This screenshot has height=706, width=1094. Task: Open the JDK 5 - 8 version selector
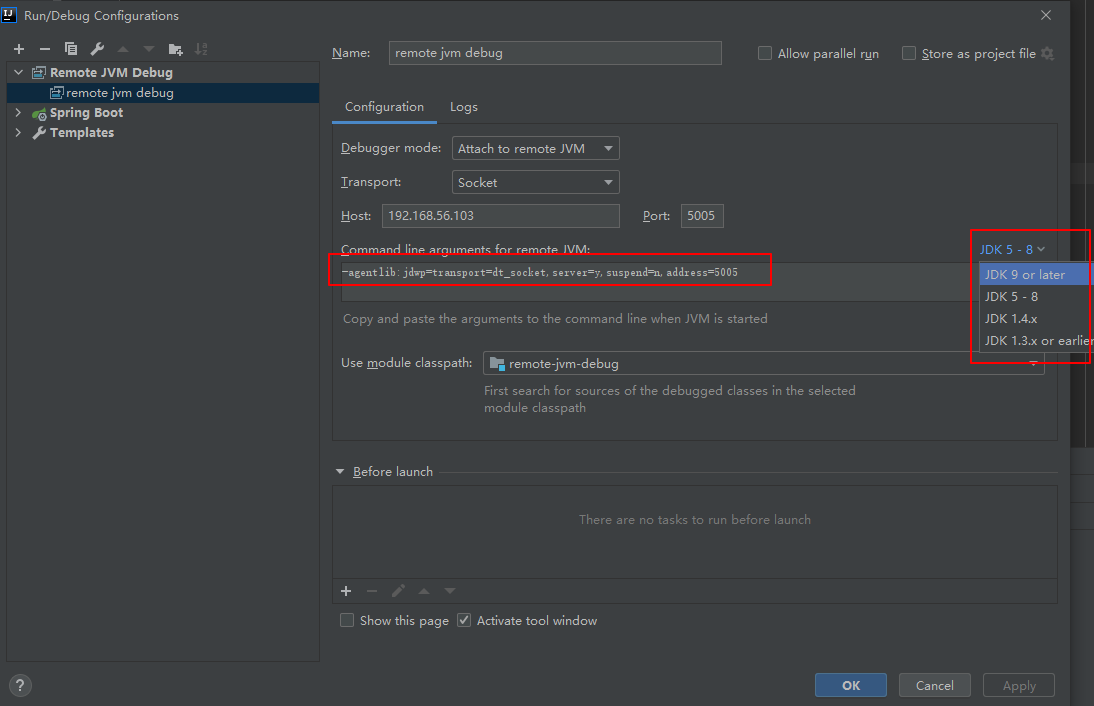point(1012,250)
